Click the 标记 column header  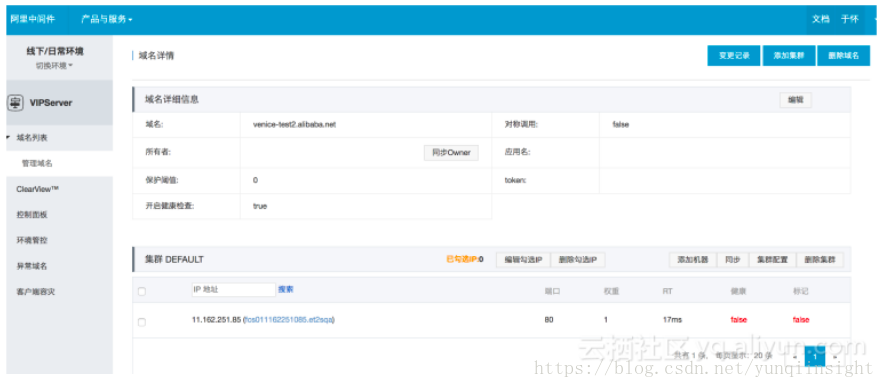click(x=800, y=291)
